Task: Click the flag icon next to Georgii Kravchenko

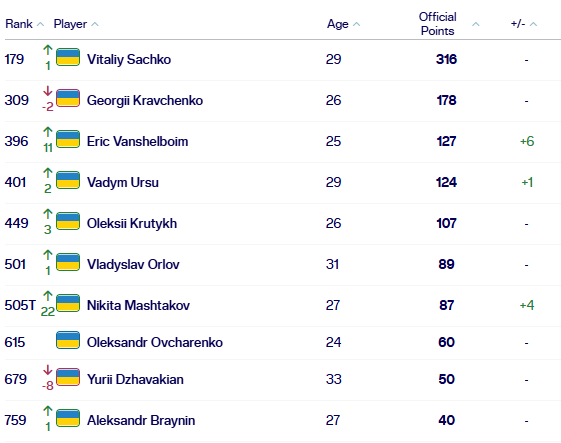Action: pyautogui.click(x=68, y=98)
